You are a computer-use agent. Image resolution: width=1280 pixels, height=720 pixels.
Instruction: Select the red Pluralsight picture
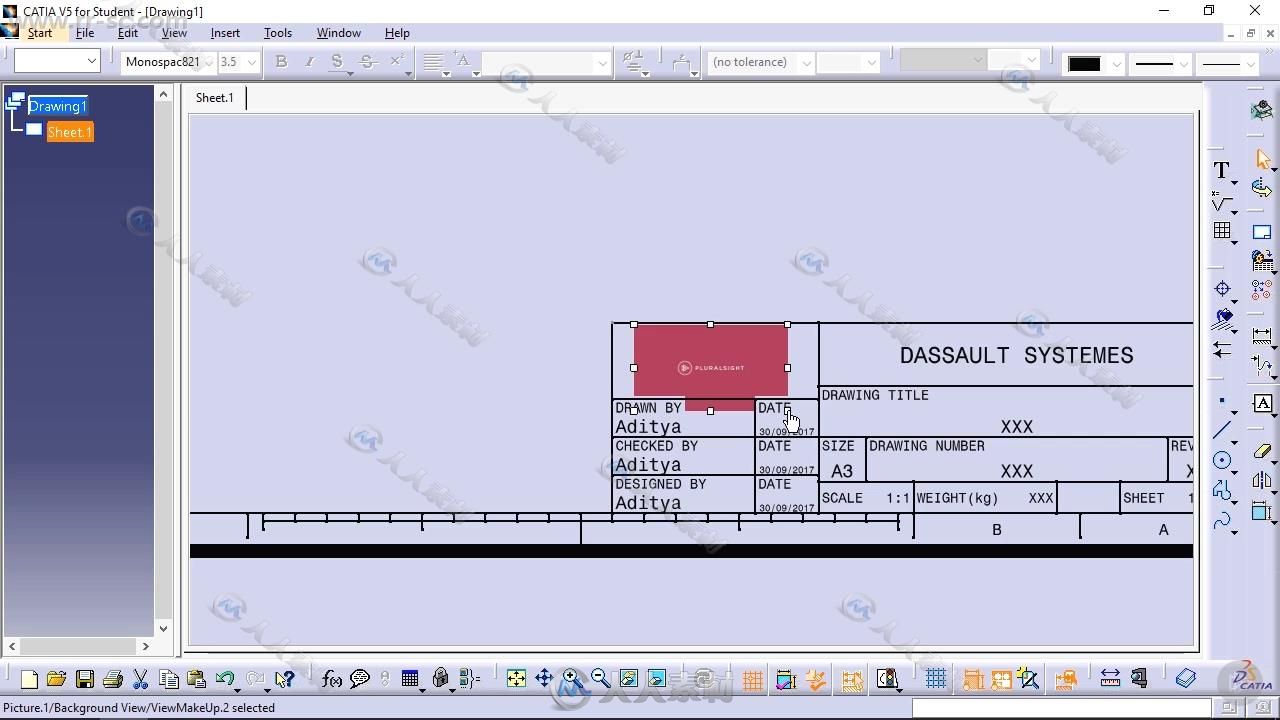(711, 367)
